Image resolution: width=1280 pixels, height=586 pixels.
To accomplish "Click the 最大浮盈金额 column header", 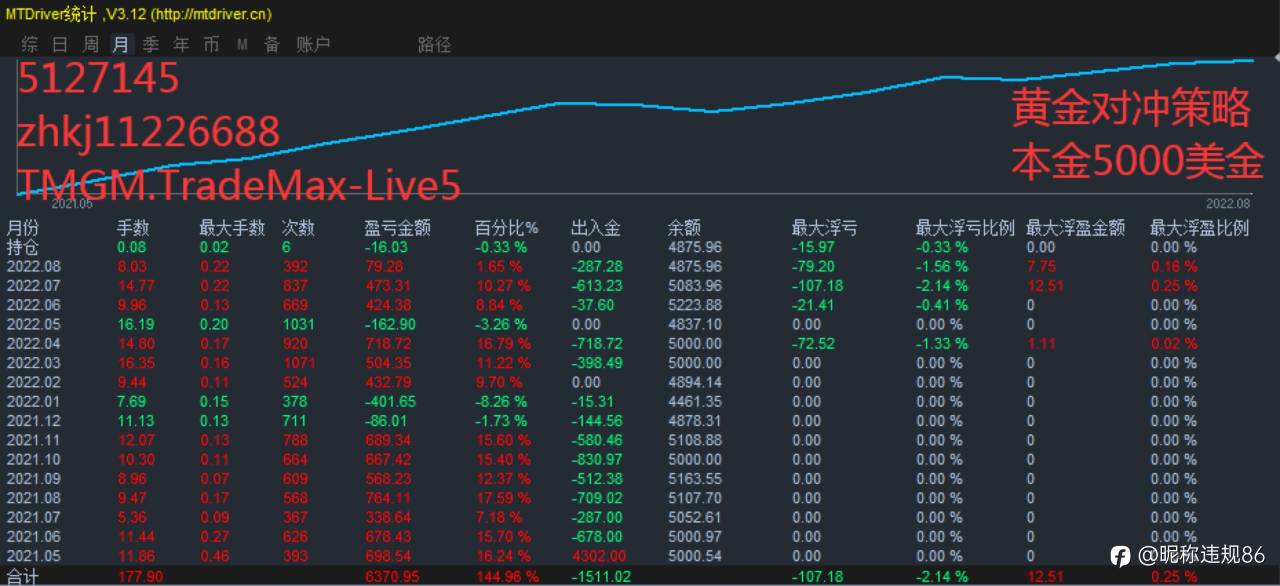I will pyautogui.click(x=1076, y=228).
